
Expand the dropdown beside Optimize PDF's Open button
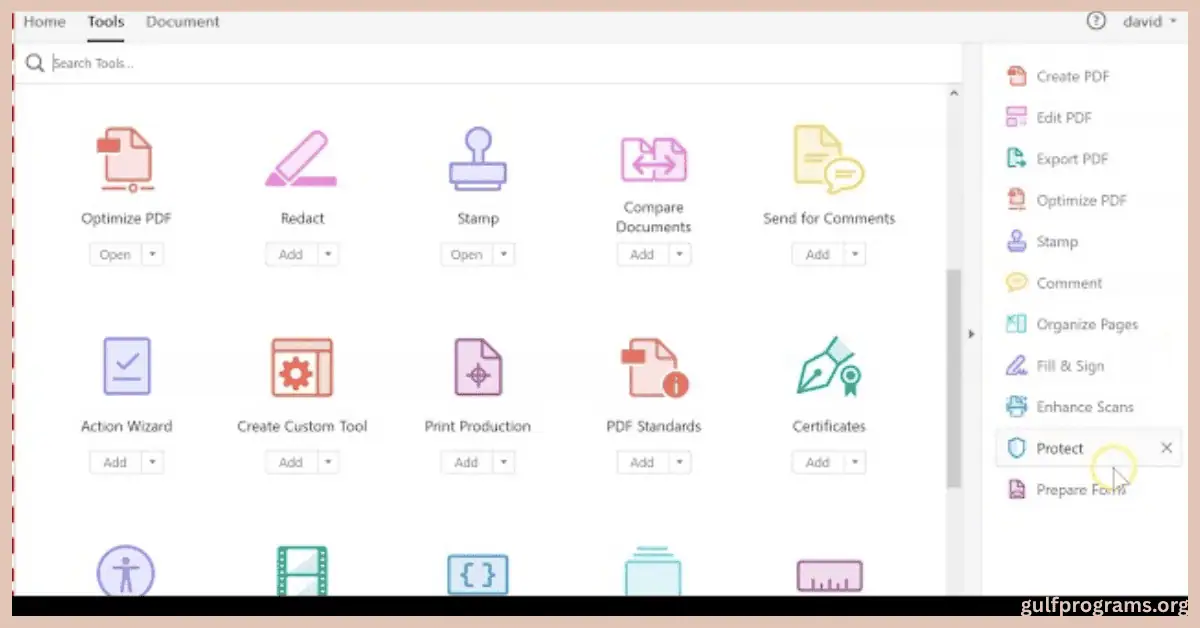point(152,254)
